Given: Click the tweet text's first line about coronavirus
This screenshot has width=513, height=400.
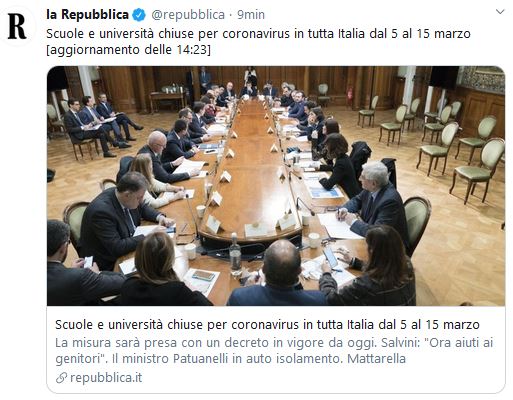Looking at the screenshot, I should (x=258, y=34).
